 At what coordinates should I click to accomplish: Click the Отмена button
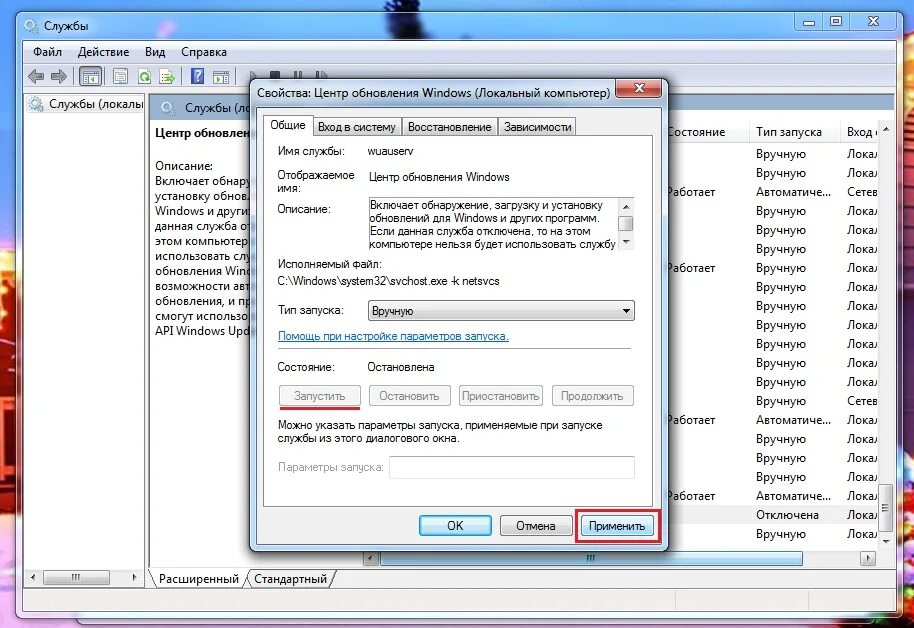(x=536, y=525)
